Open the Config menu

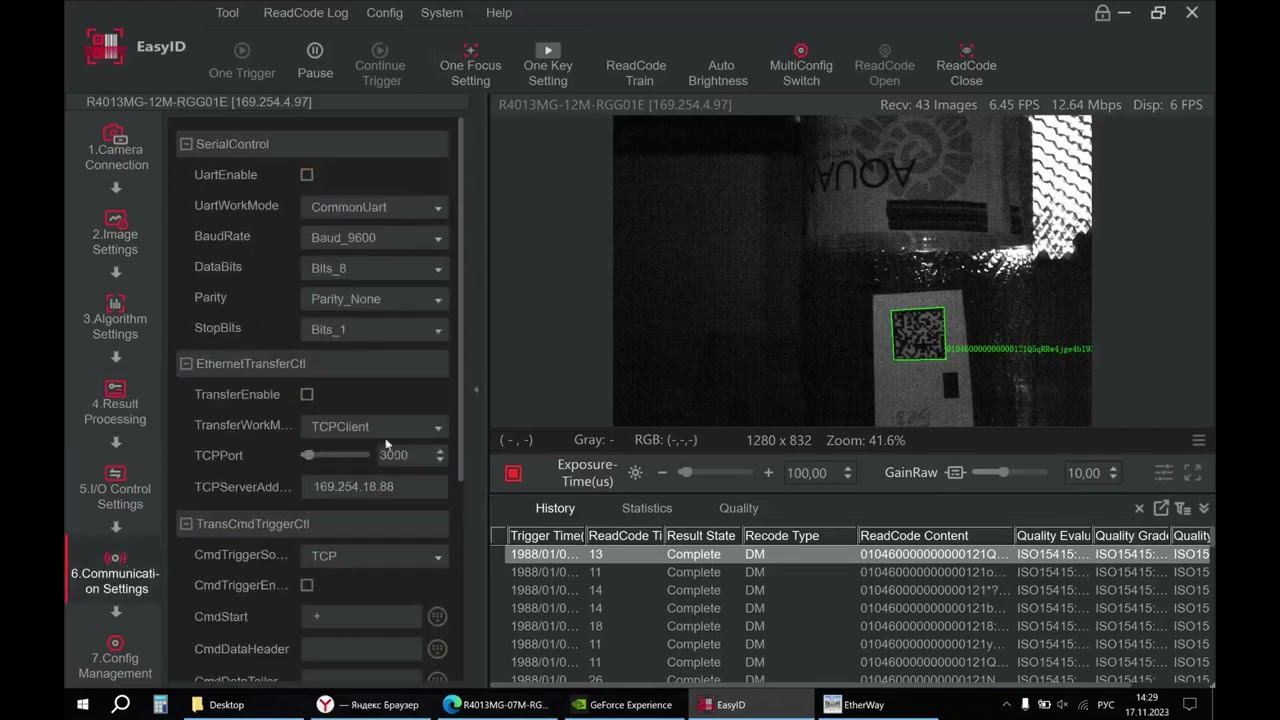385,13
